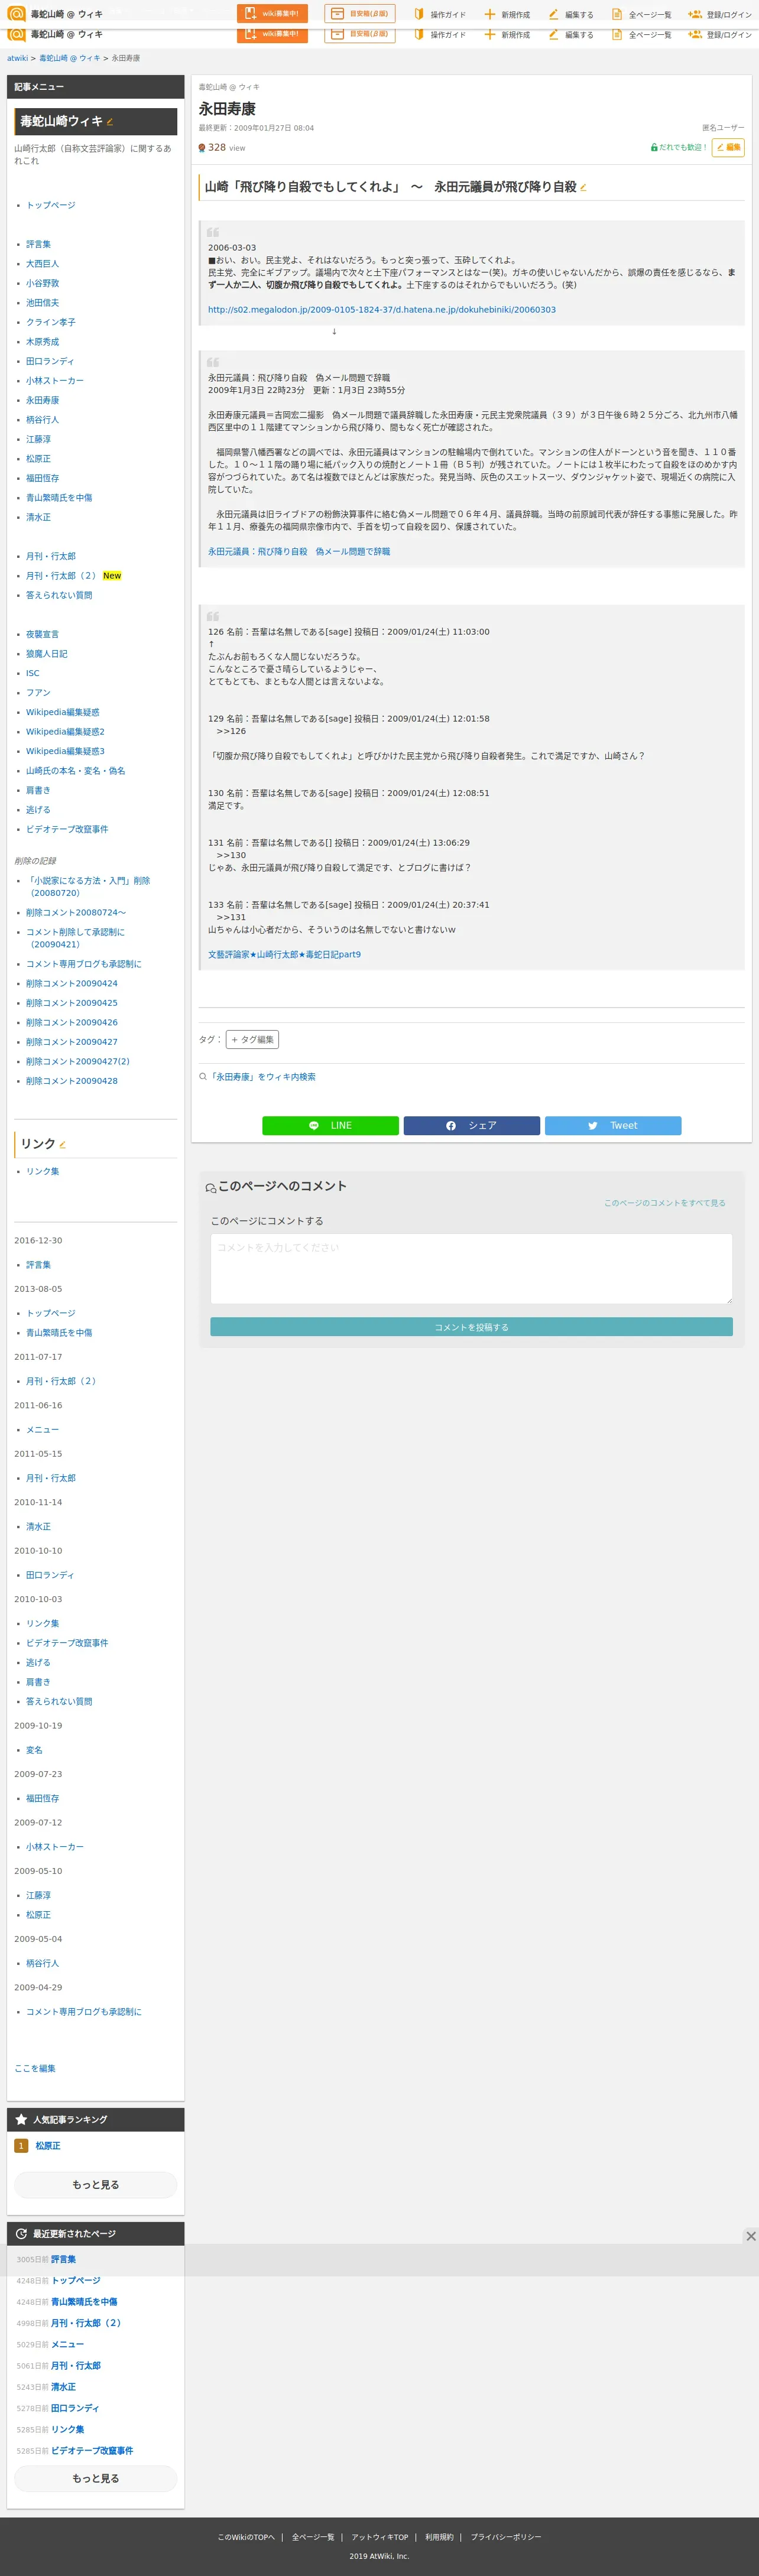
Task: Open Wikipedia編集疑惑3 sidebar link
Action: (65, 752)
